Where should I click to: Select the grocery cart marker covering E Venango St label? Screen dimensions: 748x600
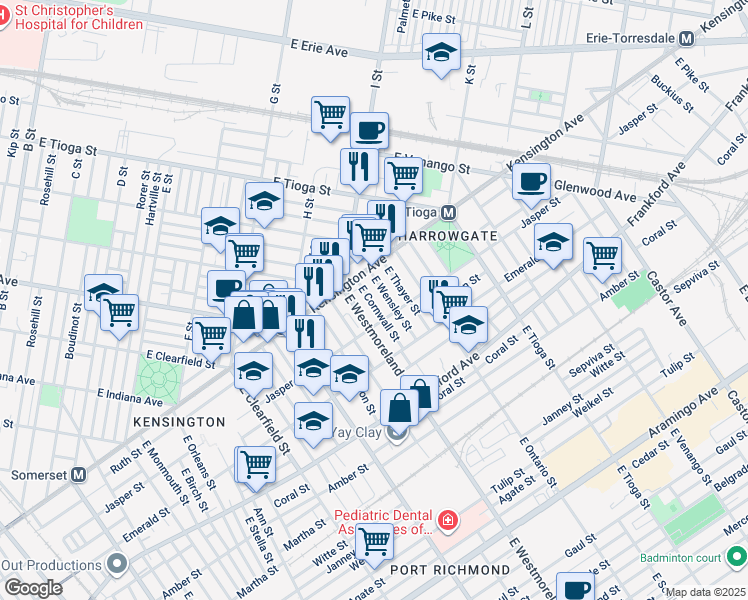click(404, 177)
